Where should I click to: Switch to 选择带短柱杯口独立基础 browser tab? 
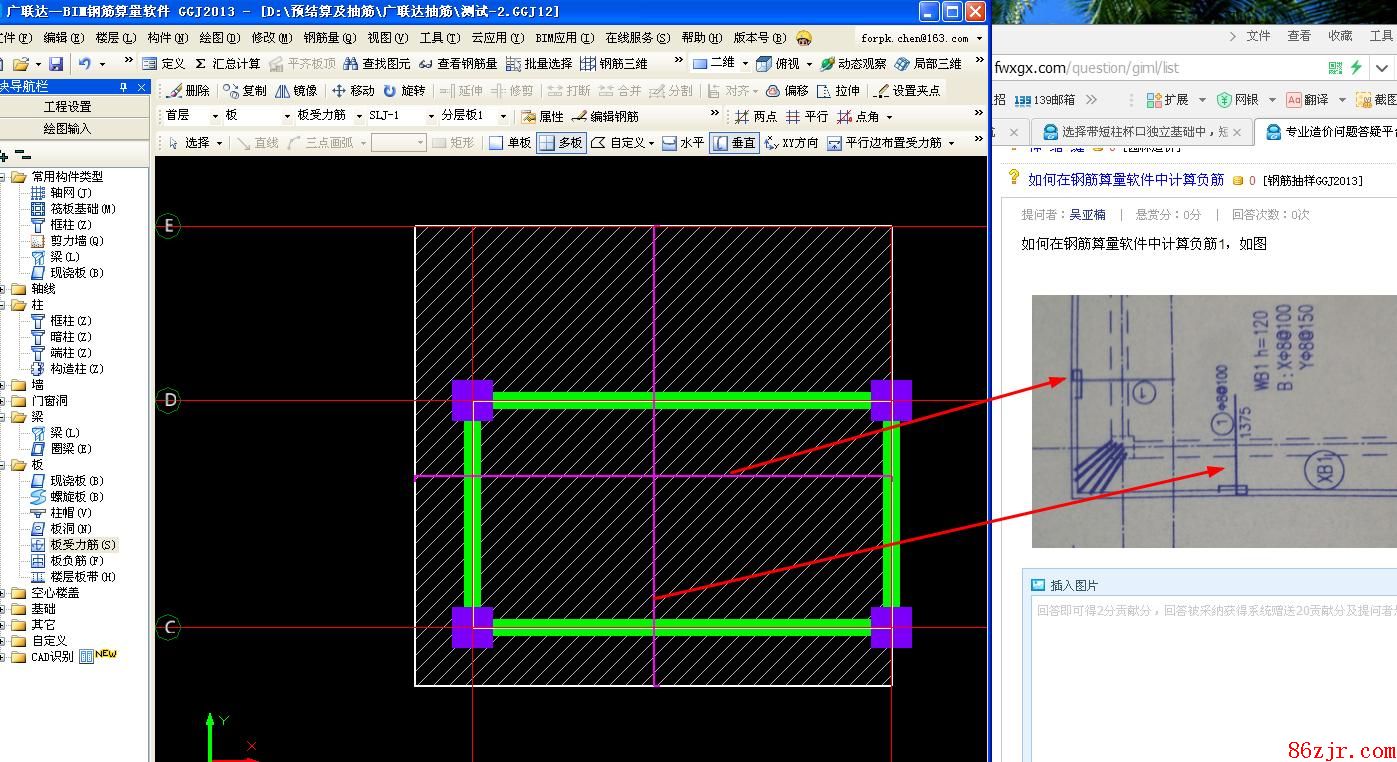tap(1140, 132)
